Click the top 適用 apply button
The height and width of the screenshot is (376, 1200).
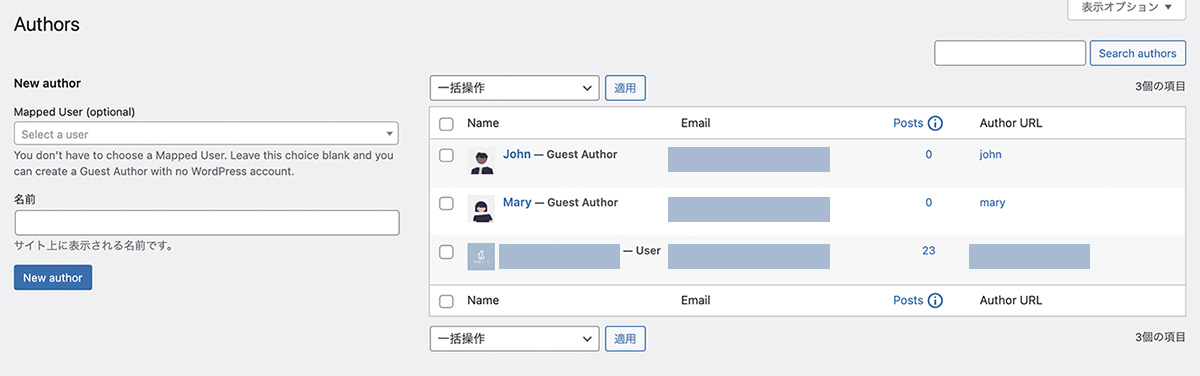click(625, 88)
